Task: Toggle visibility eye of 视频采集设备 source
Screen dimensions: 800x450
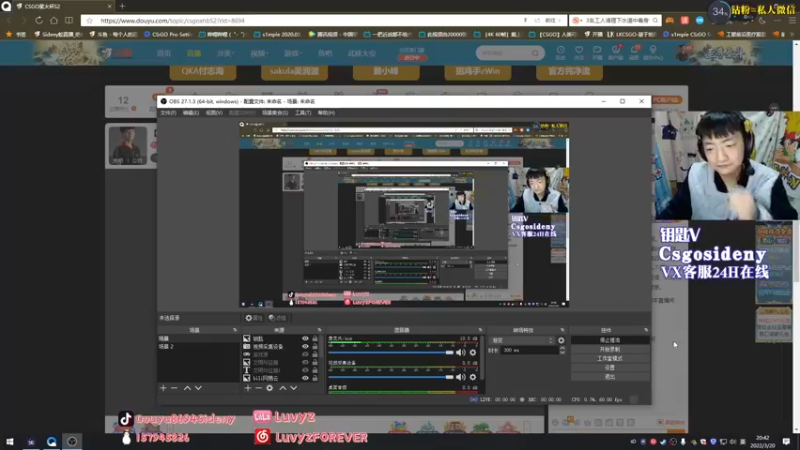Action: tap(305, 346)
